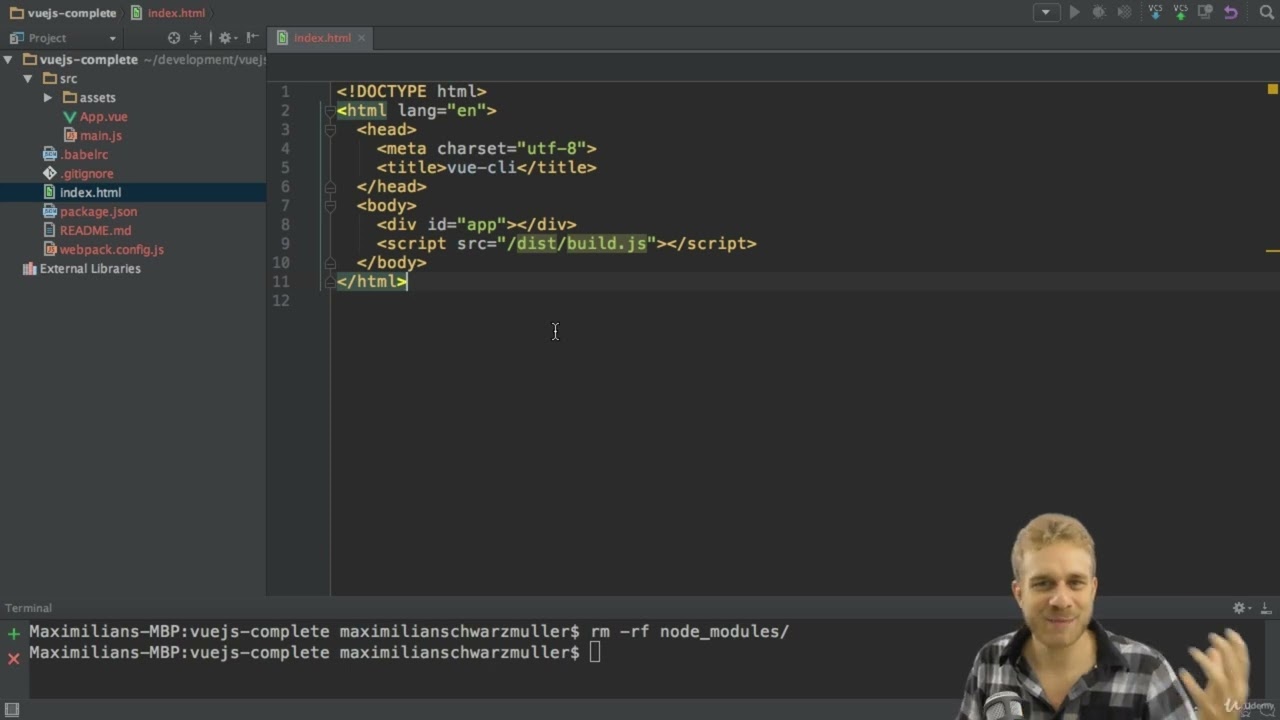Viewport: 1280px width, 720px height.
Task: Open the VCS show history icon
Action: click(x=1205, y=12)
